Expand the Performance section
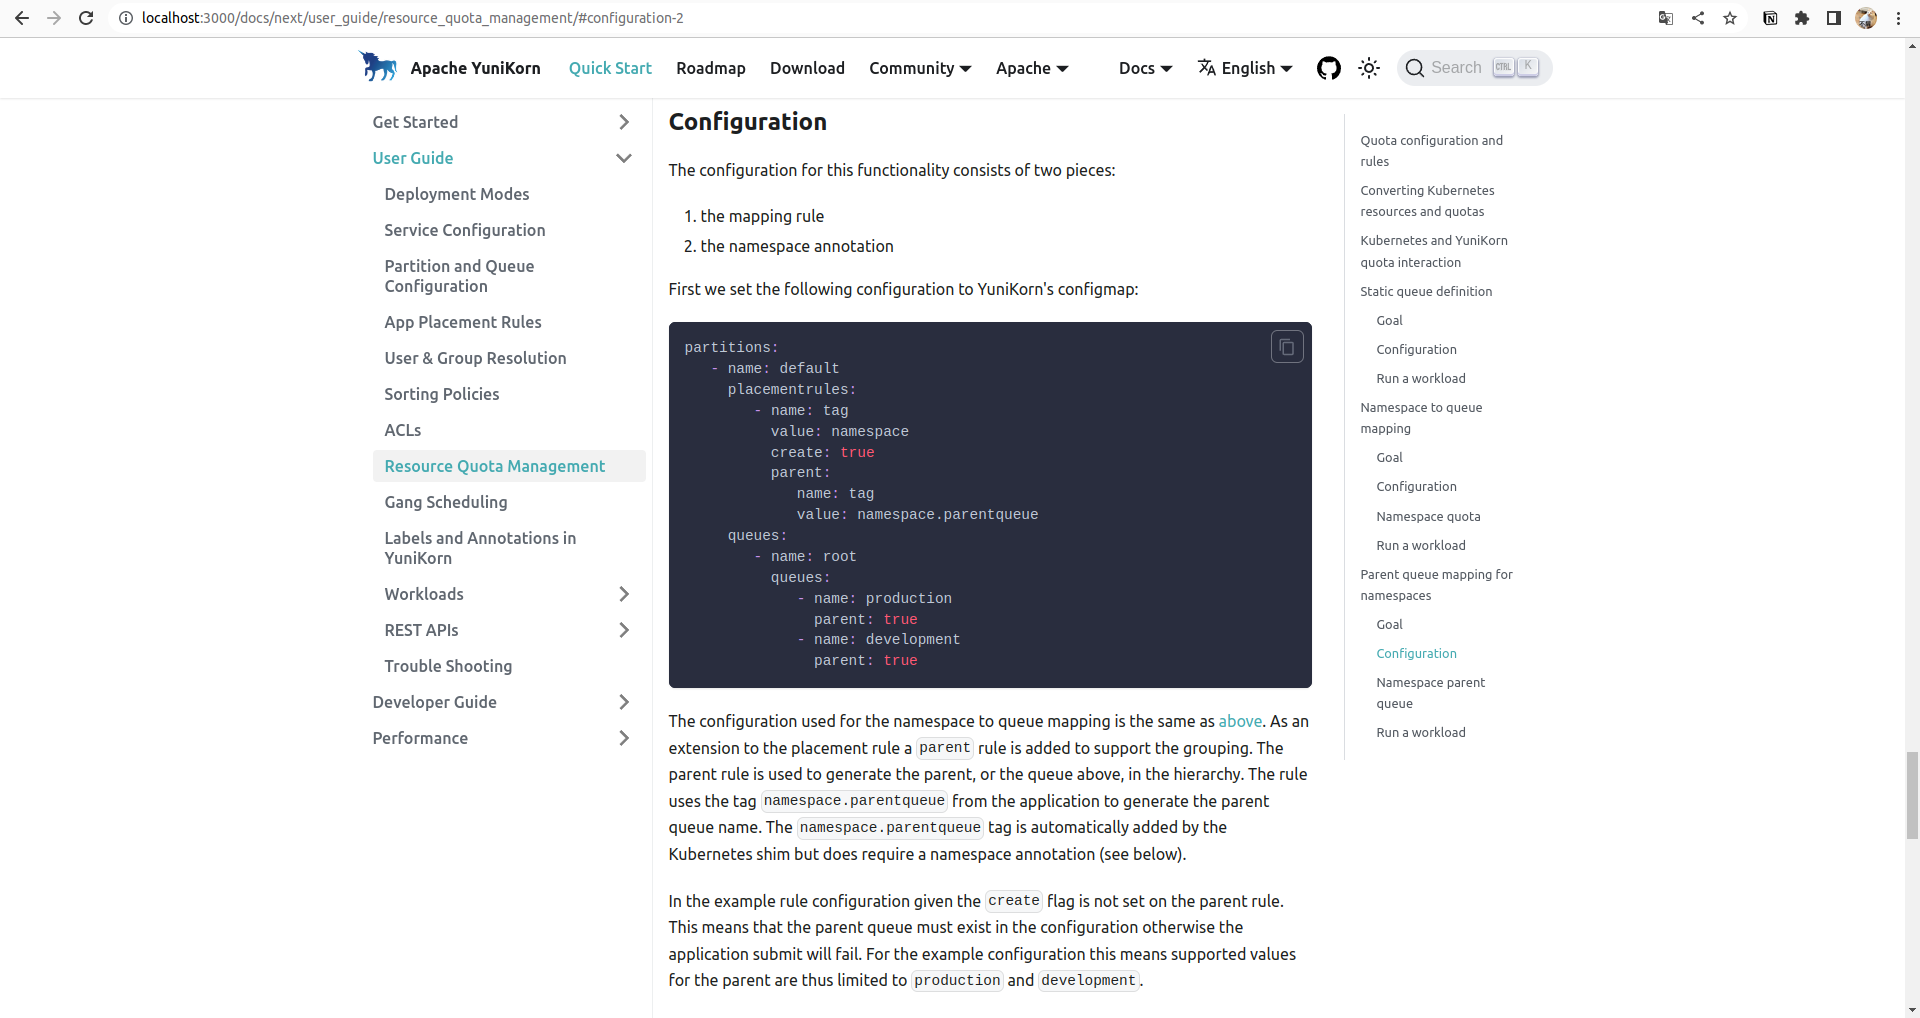The height and width of the screenshot is (1018, 1920). [x=624, y=738]
